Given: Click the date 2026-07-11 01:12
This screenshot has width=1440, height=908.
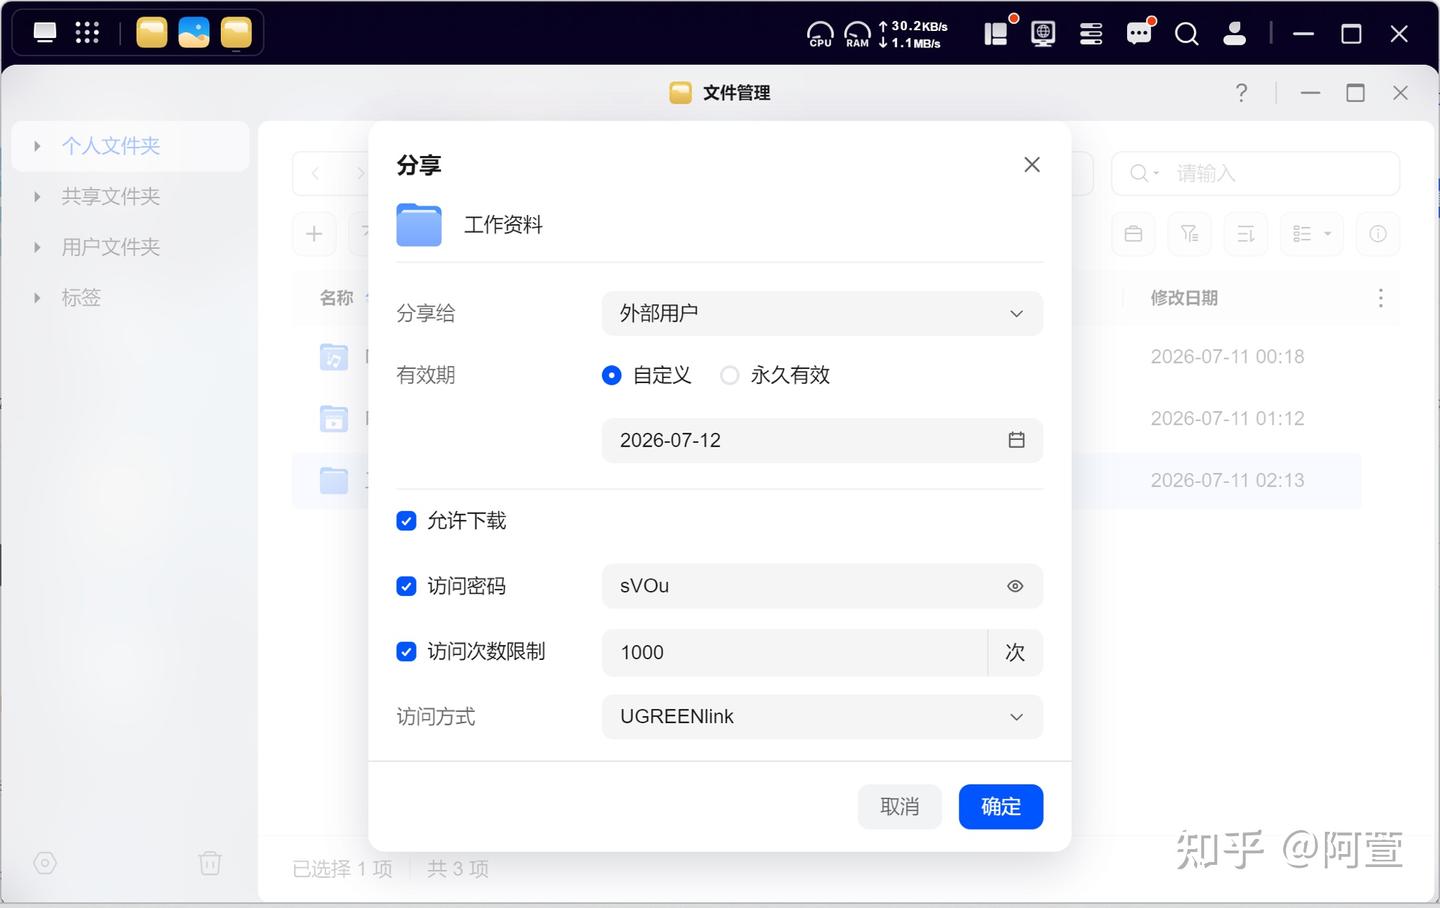Looking at the screenshot, I should (1227, 419).
